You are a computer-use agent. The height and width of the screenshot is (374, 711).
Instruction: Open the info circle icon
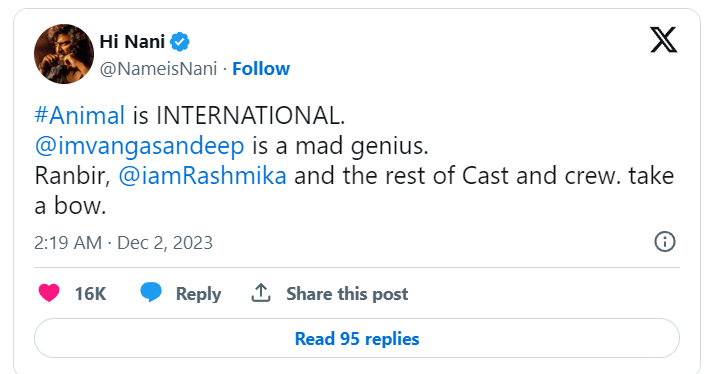coord(665,242)
